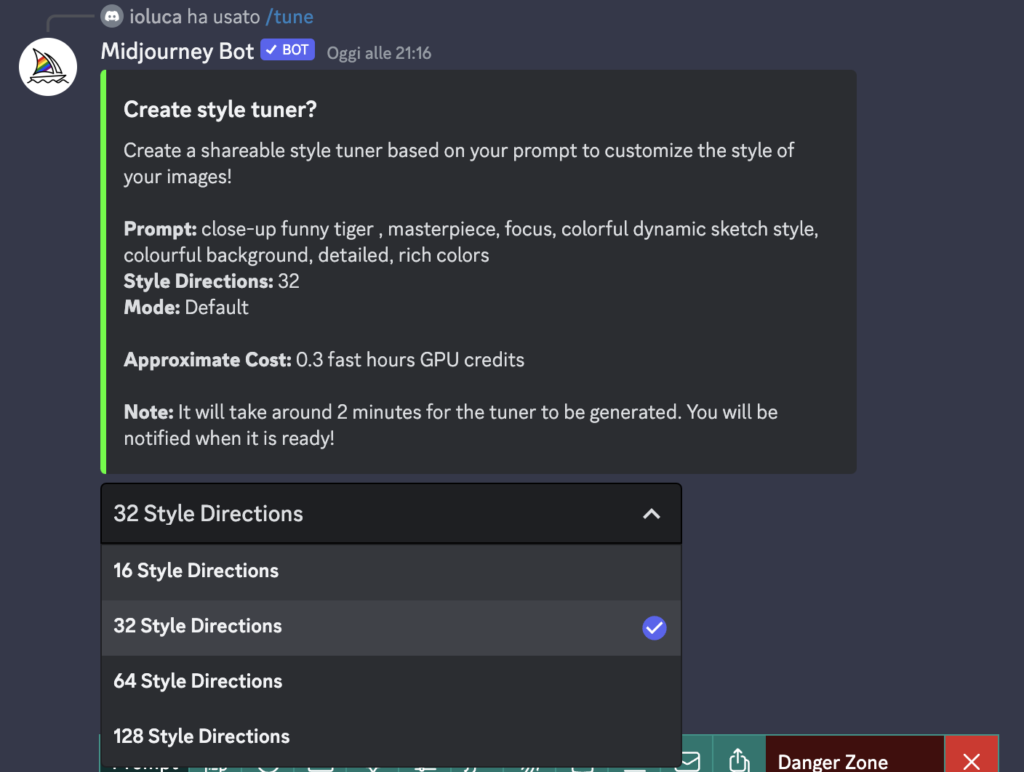Click the 'Create style tuner?' heading
Screen dimensions: 1024x772
click(x=220, y=109)
